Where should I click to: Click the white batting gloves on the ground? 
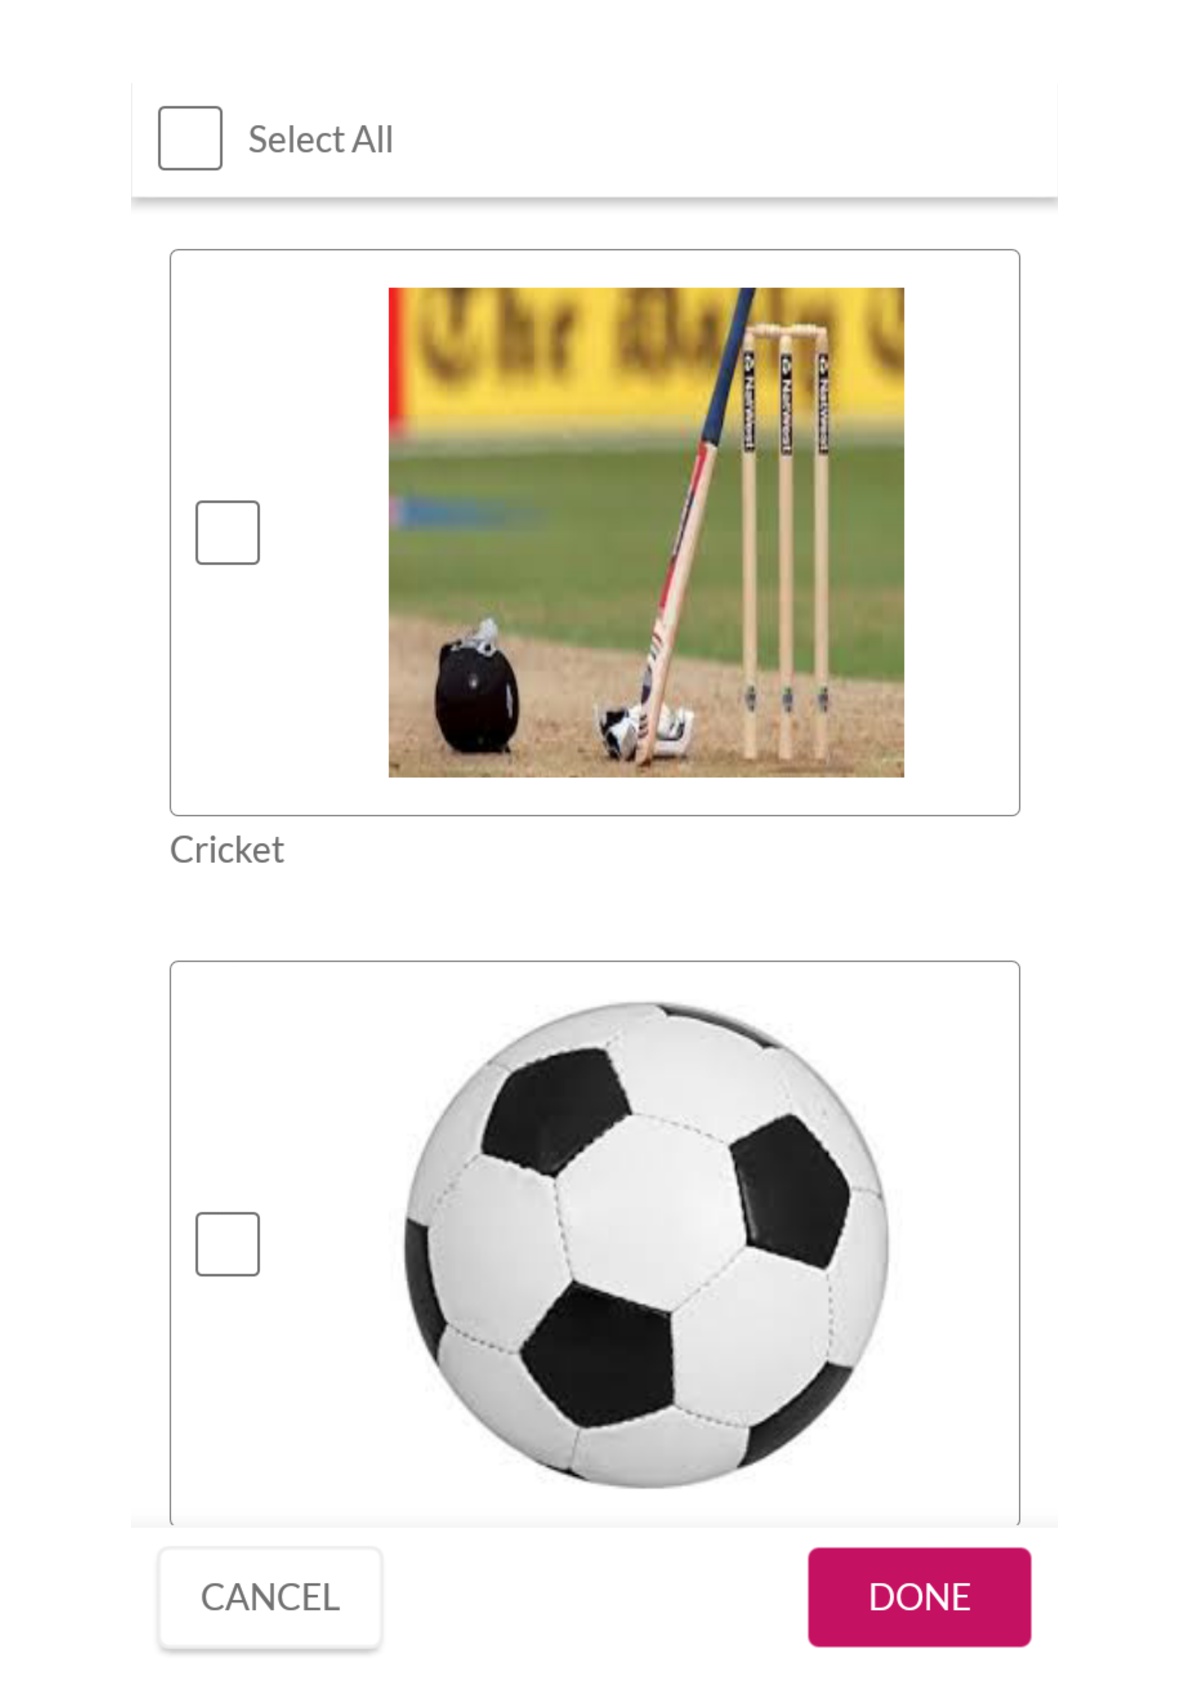pyautogui.click(x=647, y=732)
